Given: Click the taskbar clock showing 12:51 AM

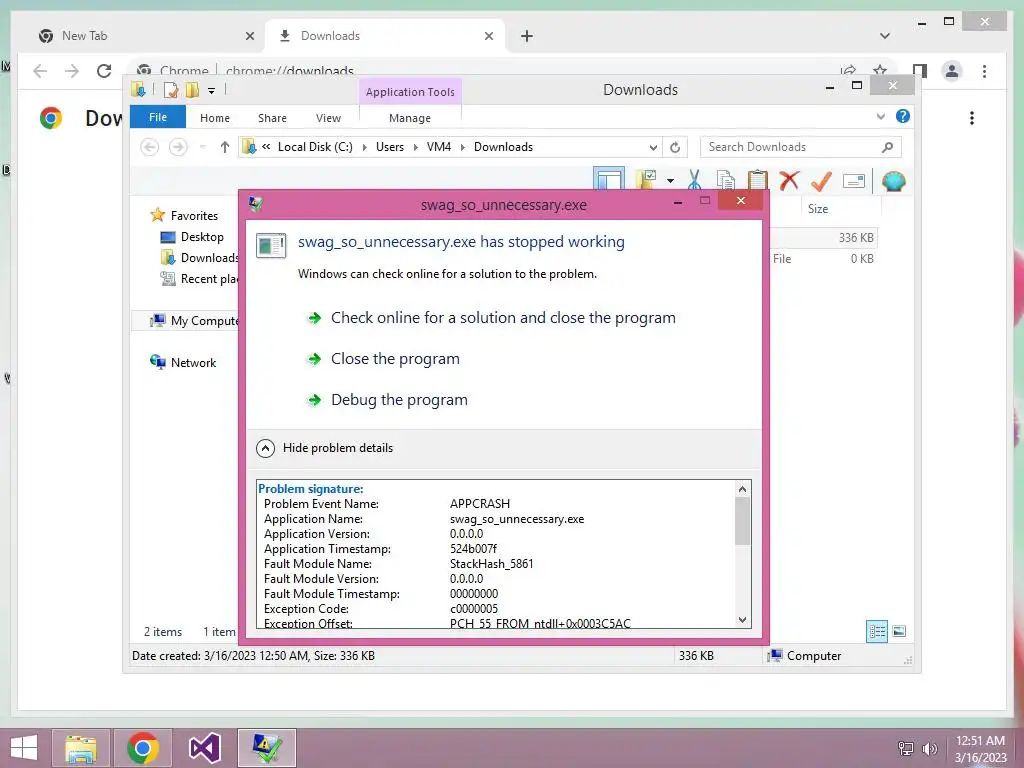Looking at the screenshot, I should point(980,748).
